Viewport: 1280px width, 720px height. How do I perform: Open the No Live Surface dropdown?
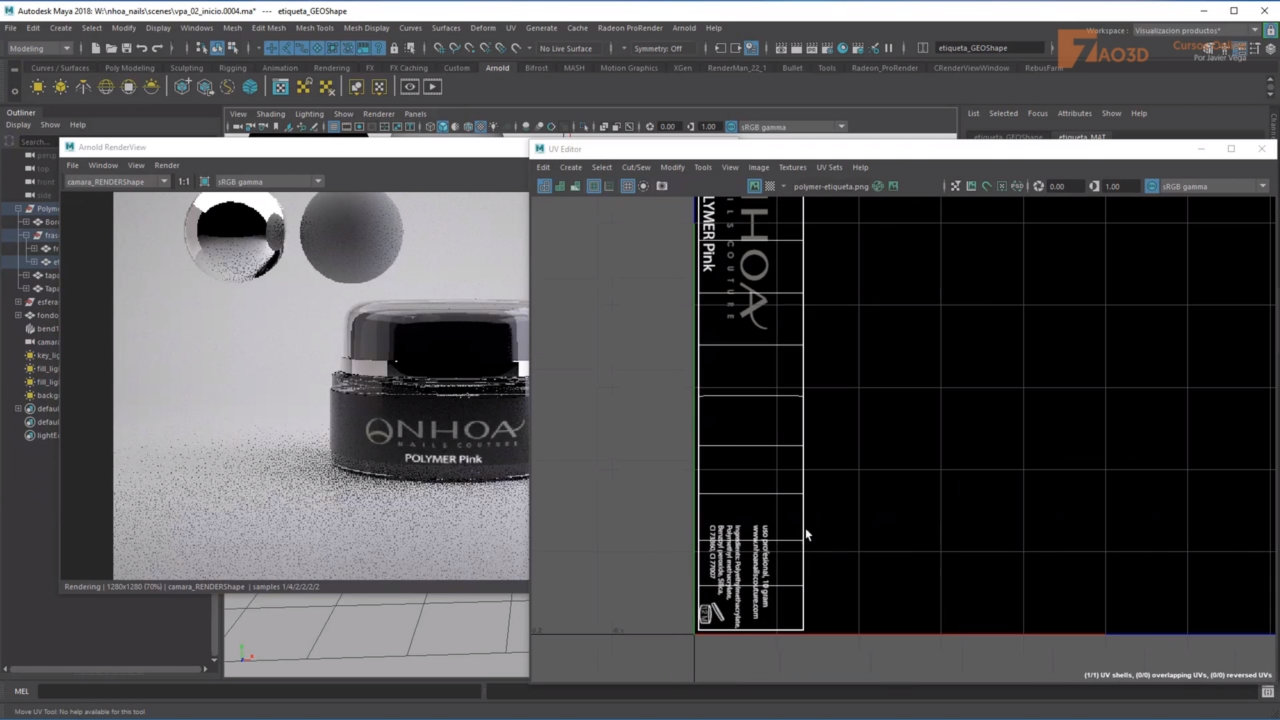point(570,48)
